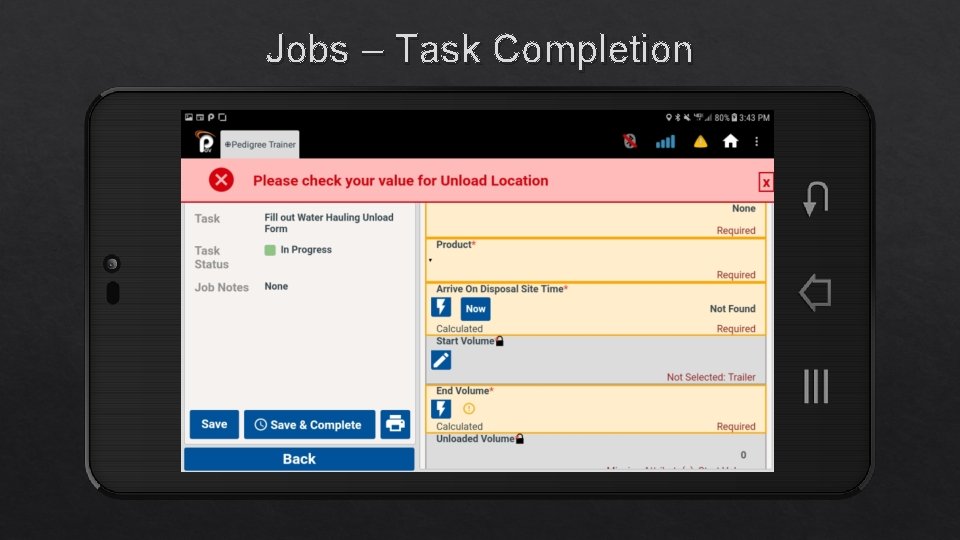Go to home via the house icon
Screen dimensions: 960x540
(730, 141)
